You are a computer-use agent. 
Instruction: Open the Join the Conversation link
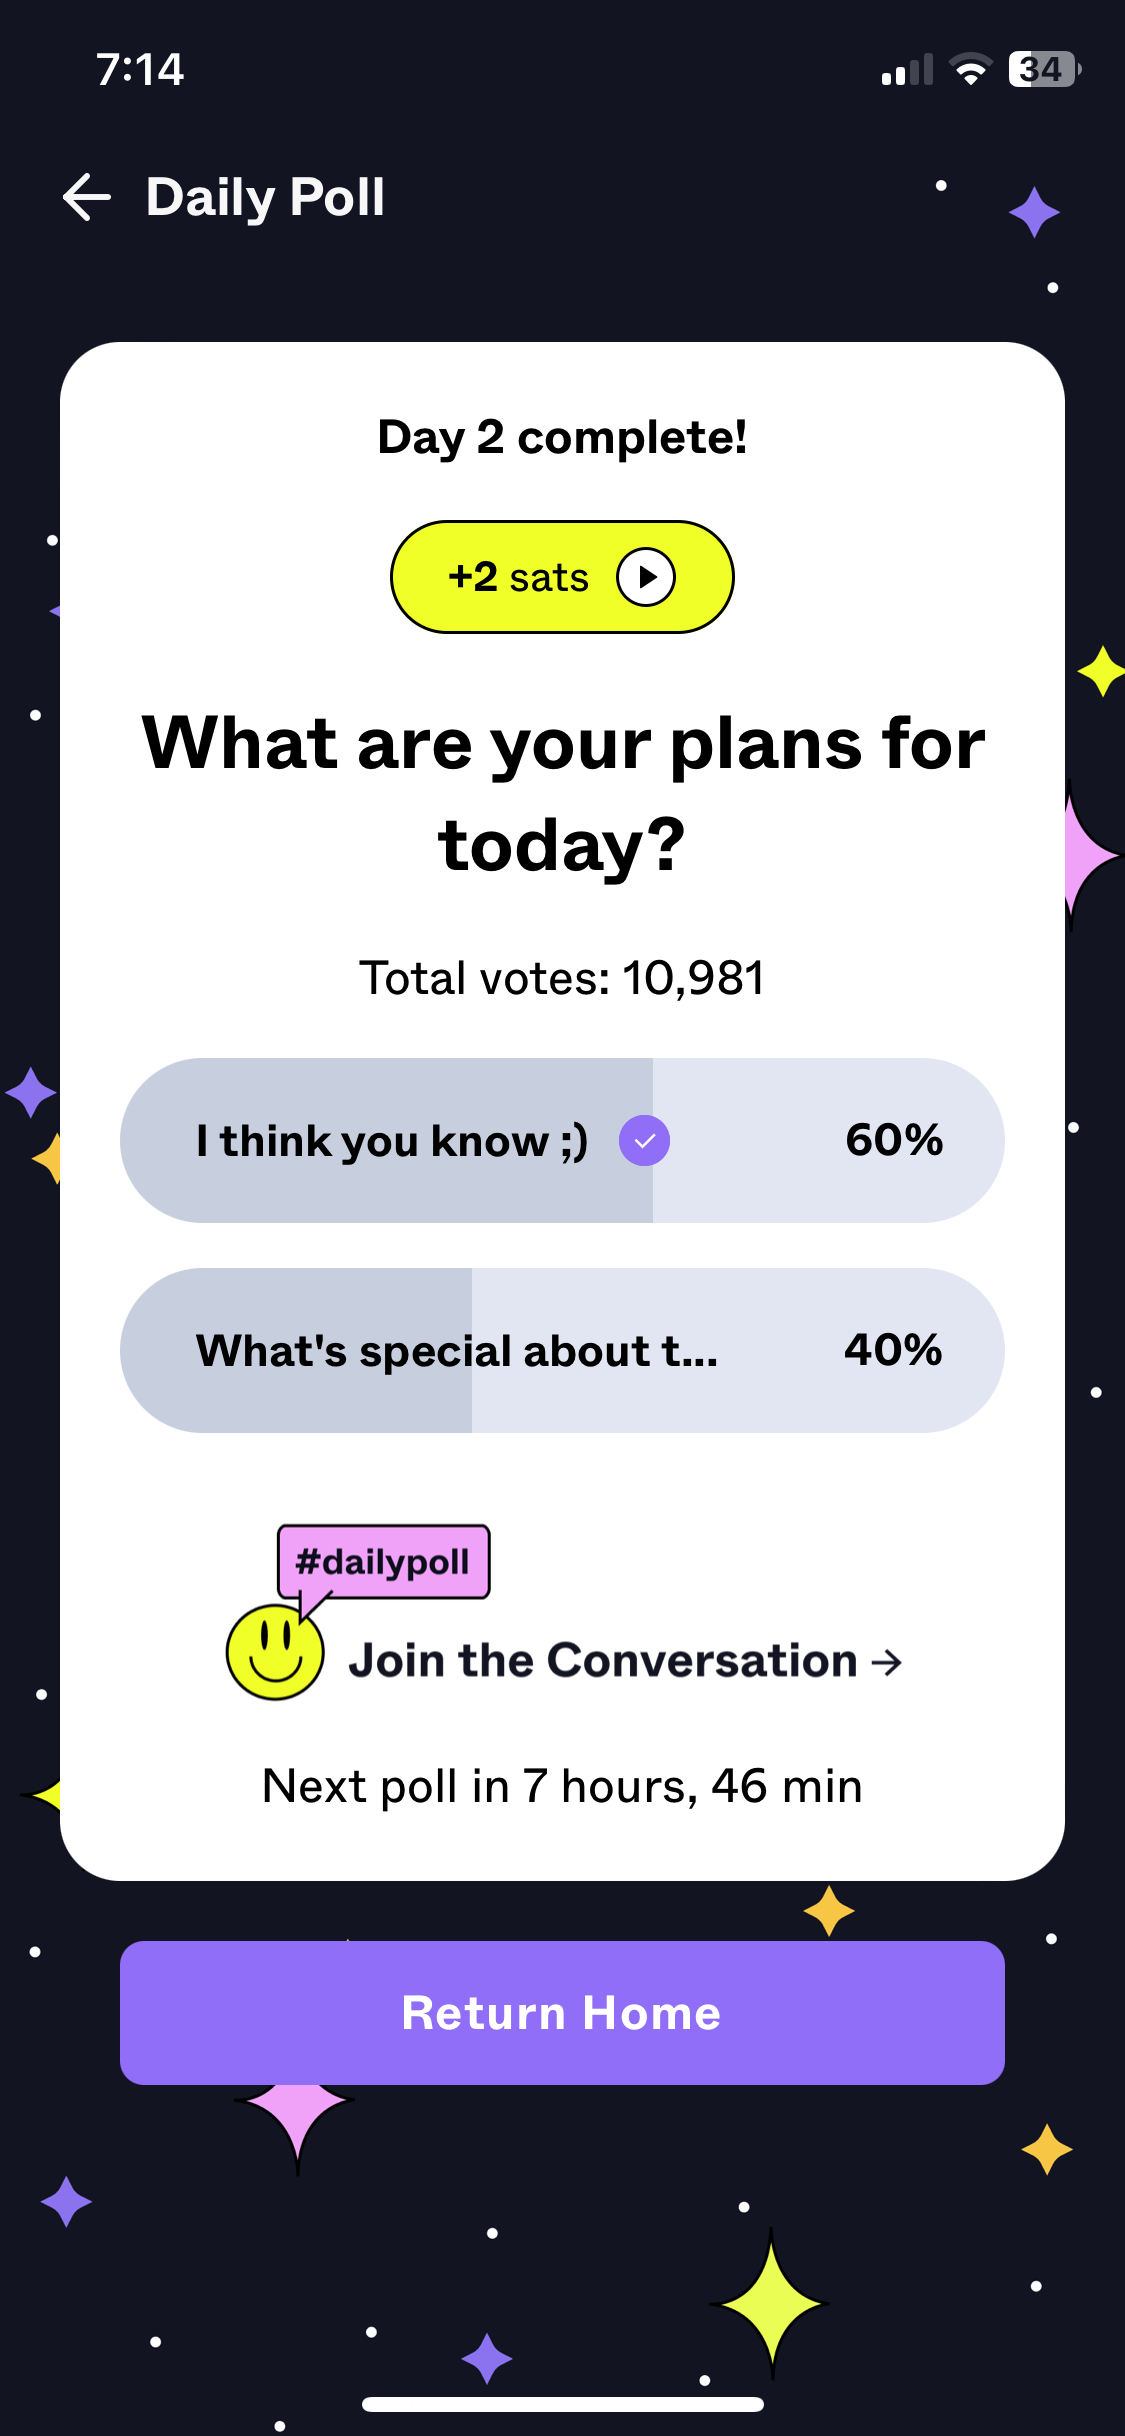pos(603,1661)
